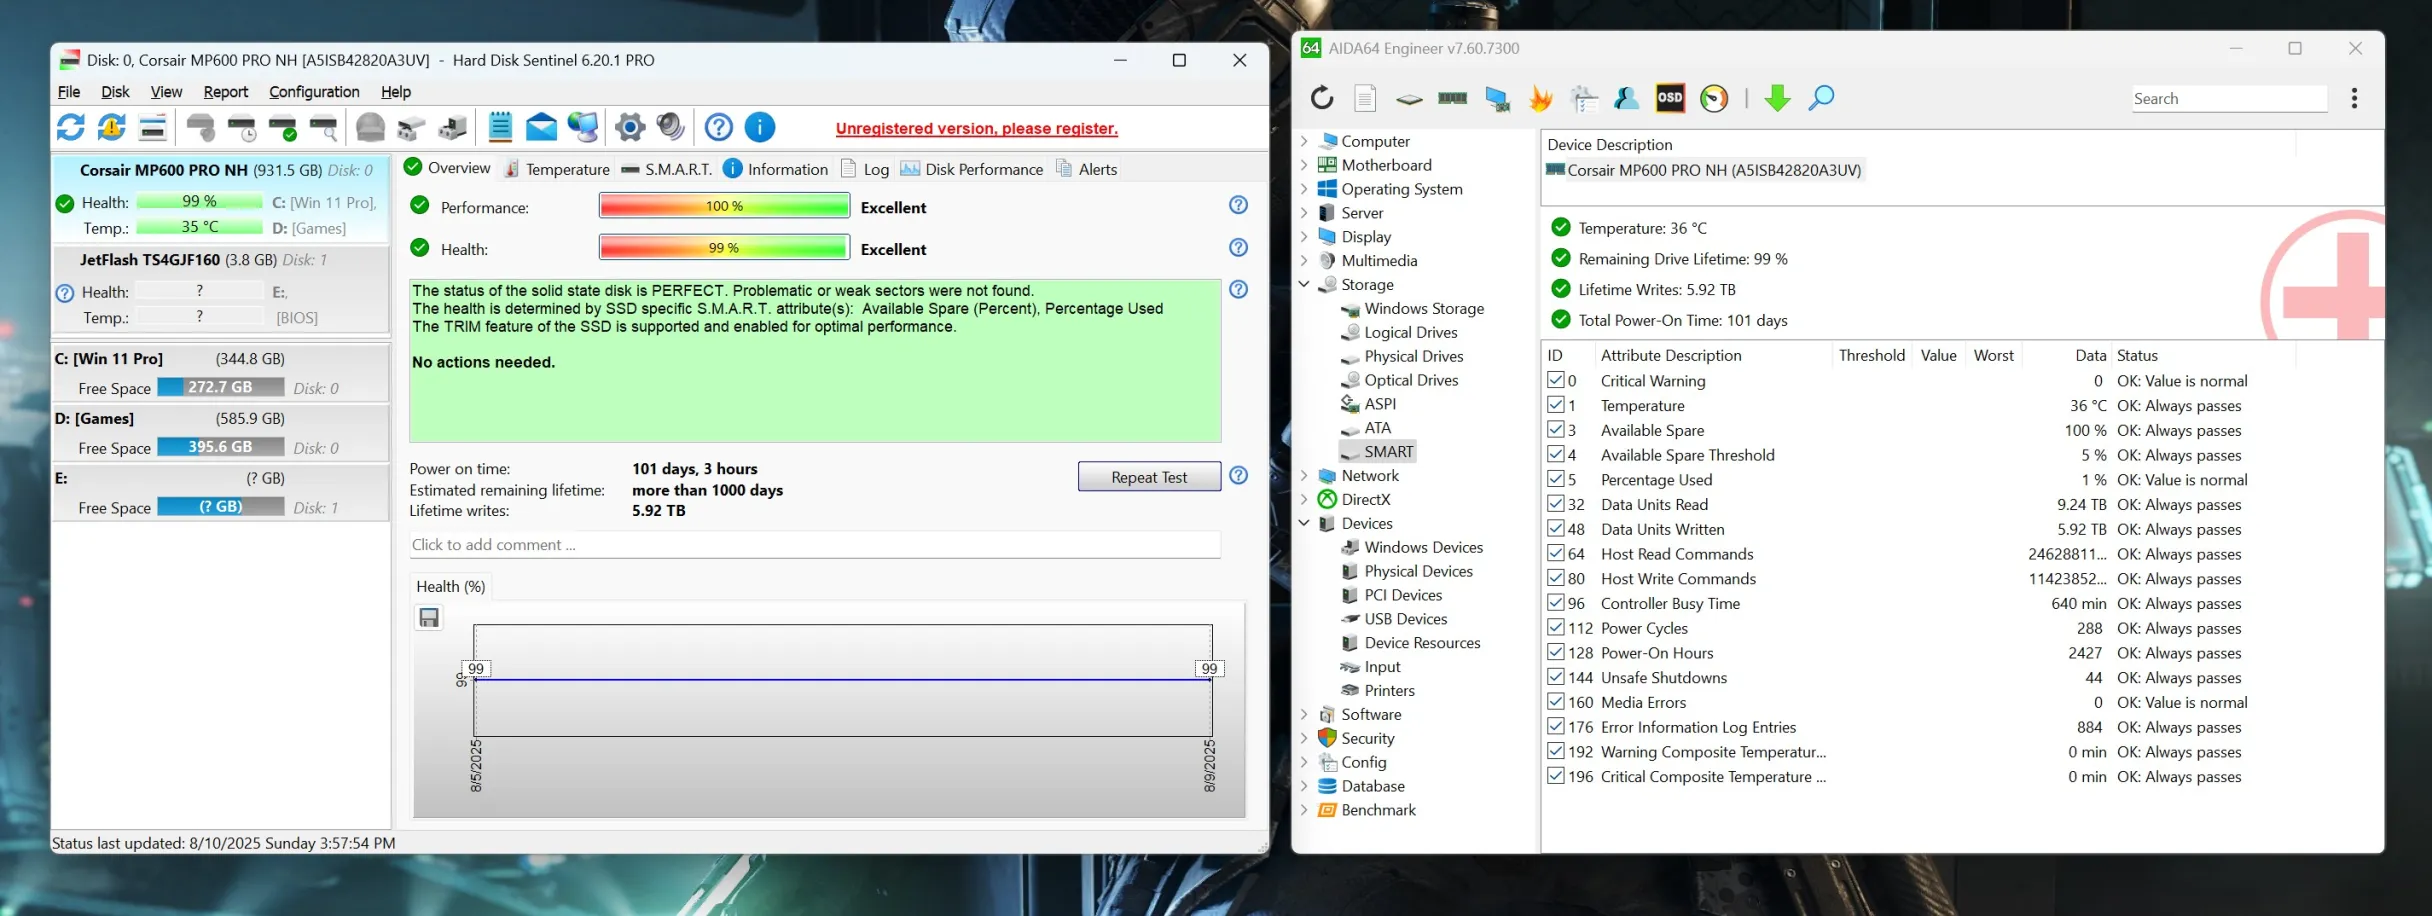2432x916 pixels.
Task: Click the speaker sound icon in toolbar
Action: [x=670, y=127]
